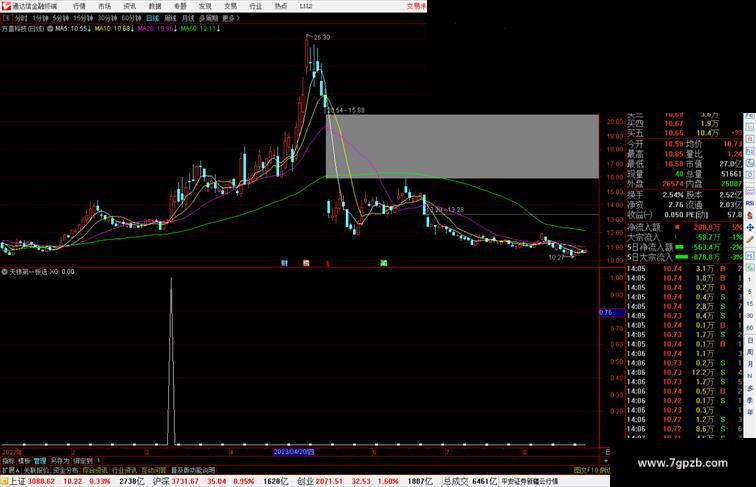This screenshot has height=487, width=756.
Task: Select the 月 period shortcut in right toolbar
Action: pos(750,365)
